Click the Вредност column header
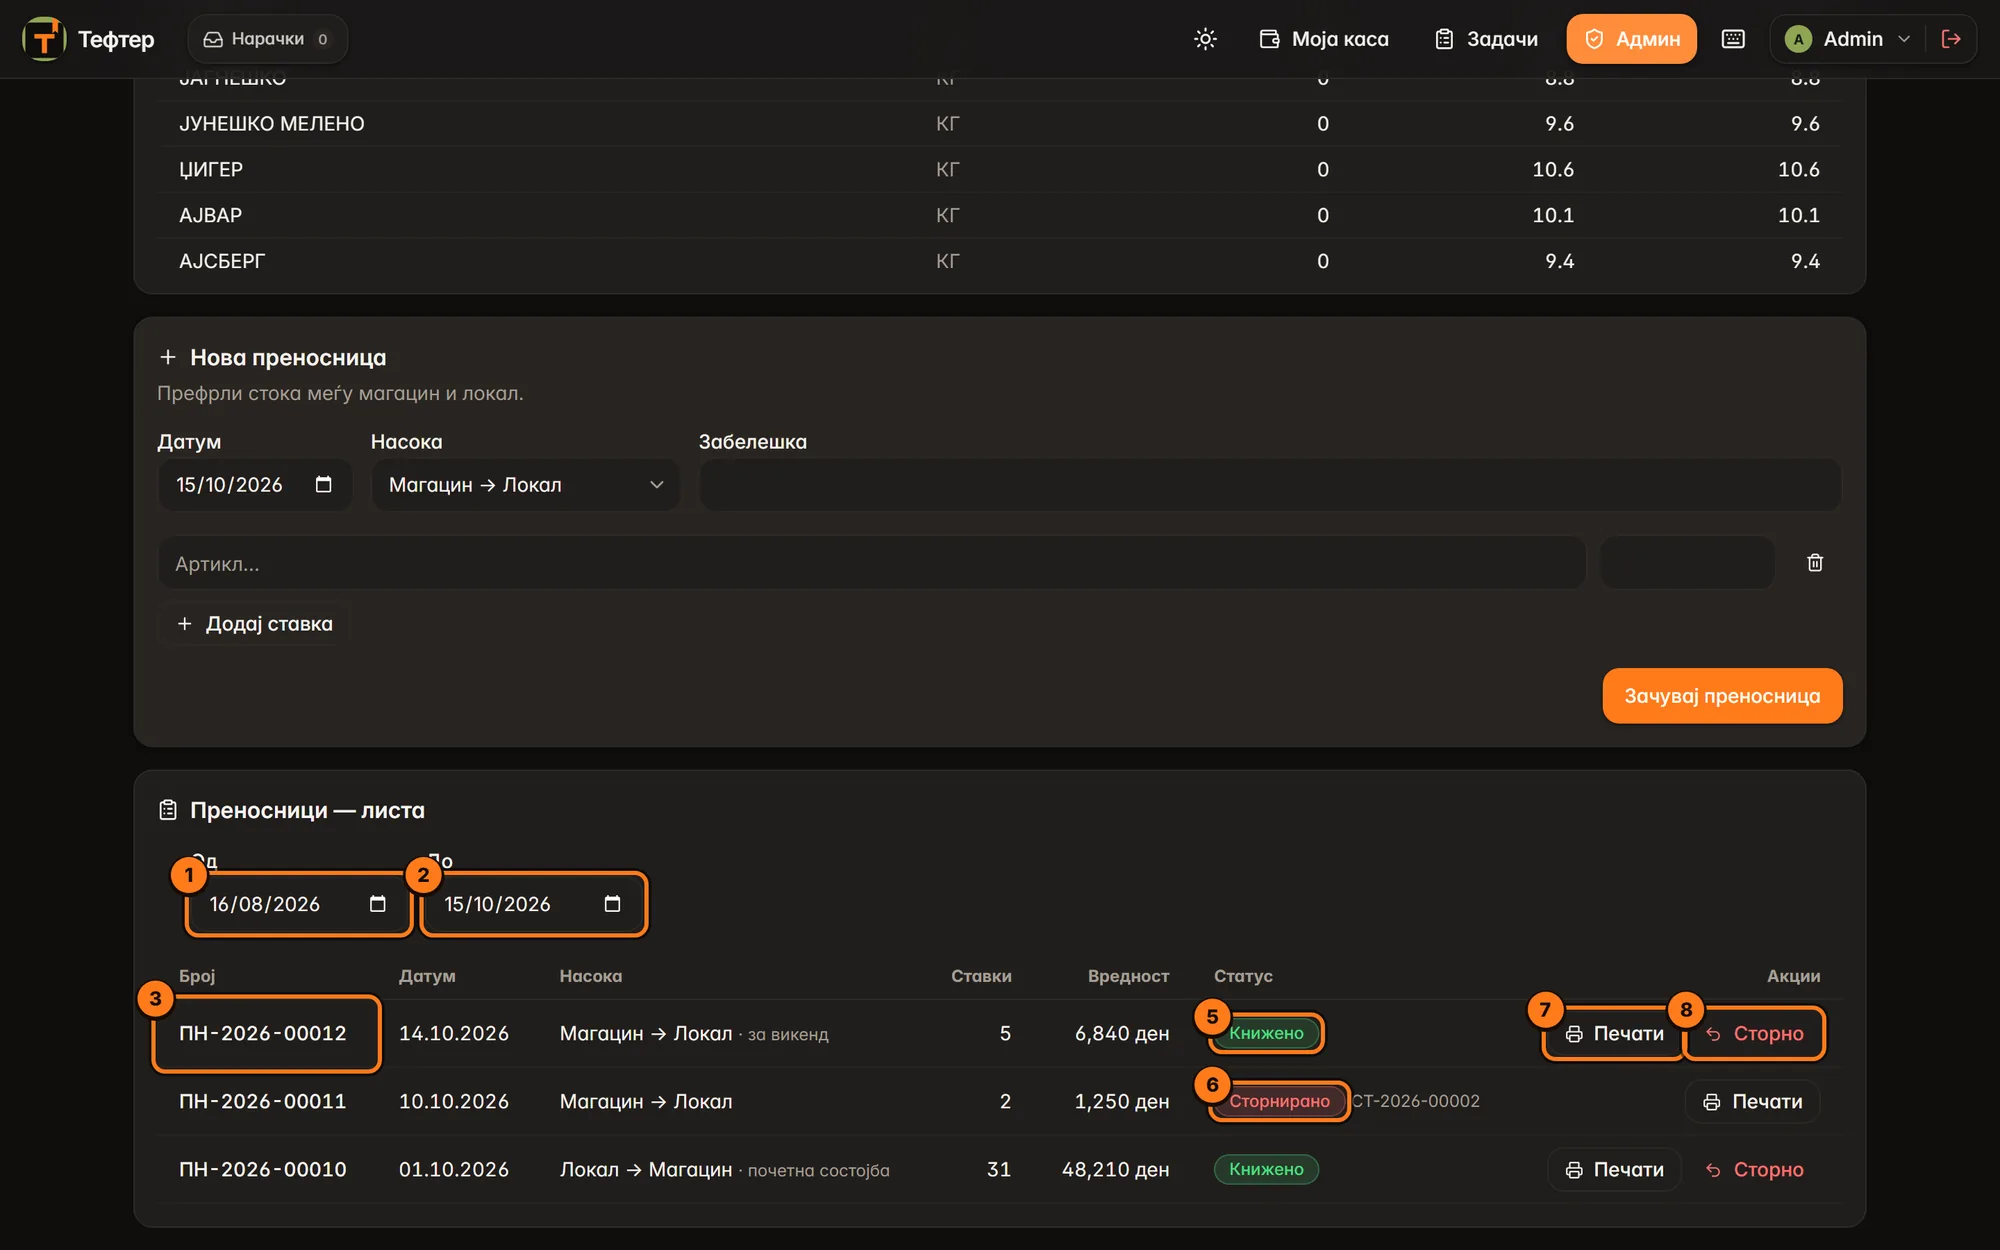This screenshot has height=1250, width=2000. point(1128,976)
